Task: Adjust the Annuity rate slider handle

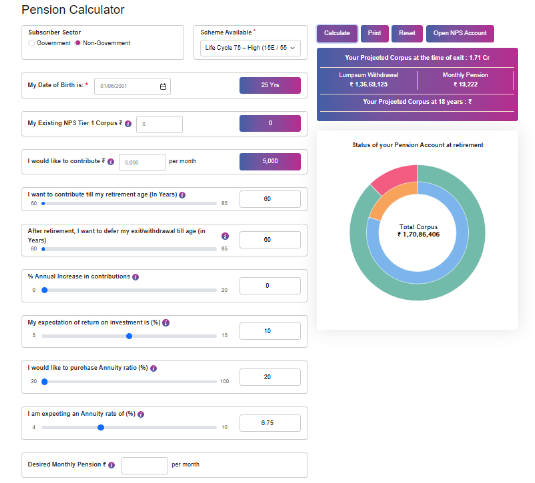Action: pyautogui.click(x=101, y=427)
